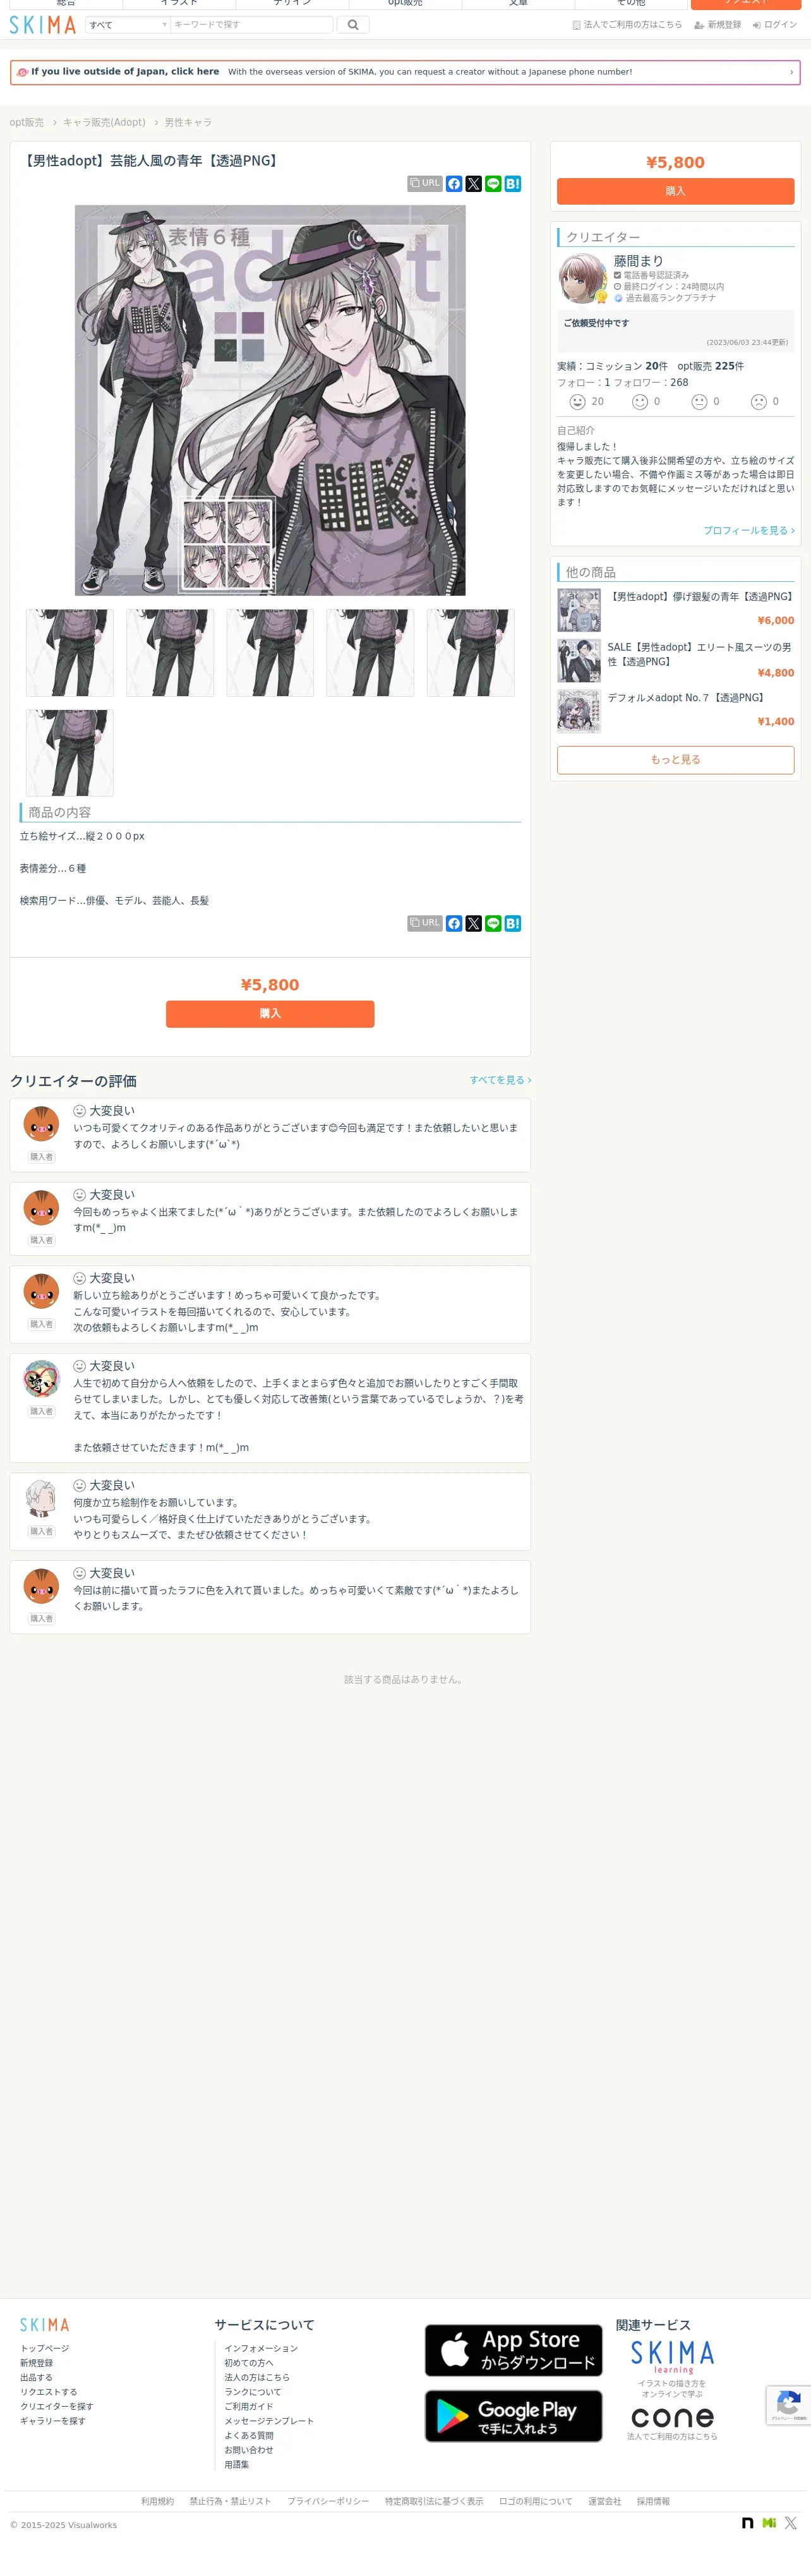The image size is (811, 2576).
Task: Click the SKIMA logo in the header
Action: click(43, 25)
